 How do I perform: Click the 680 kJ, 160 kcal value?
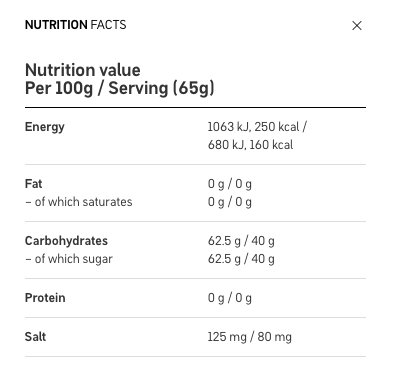250,145
